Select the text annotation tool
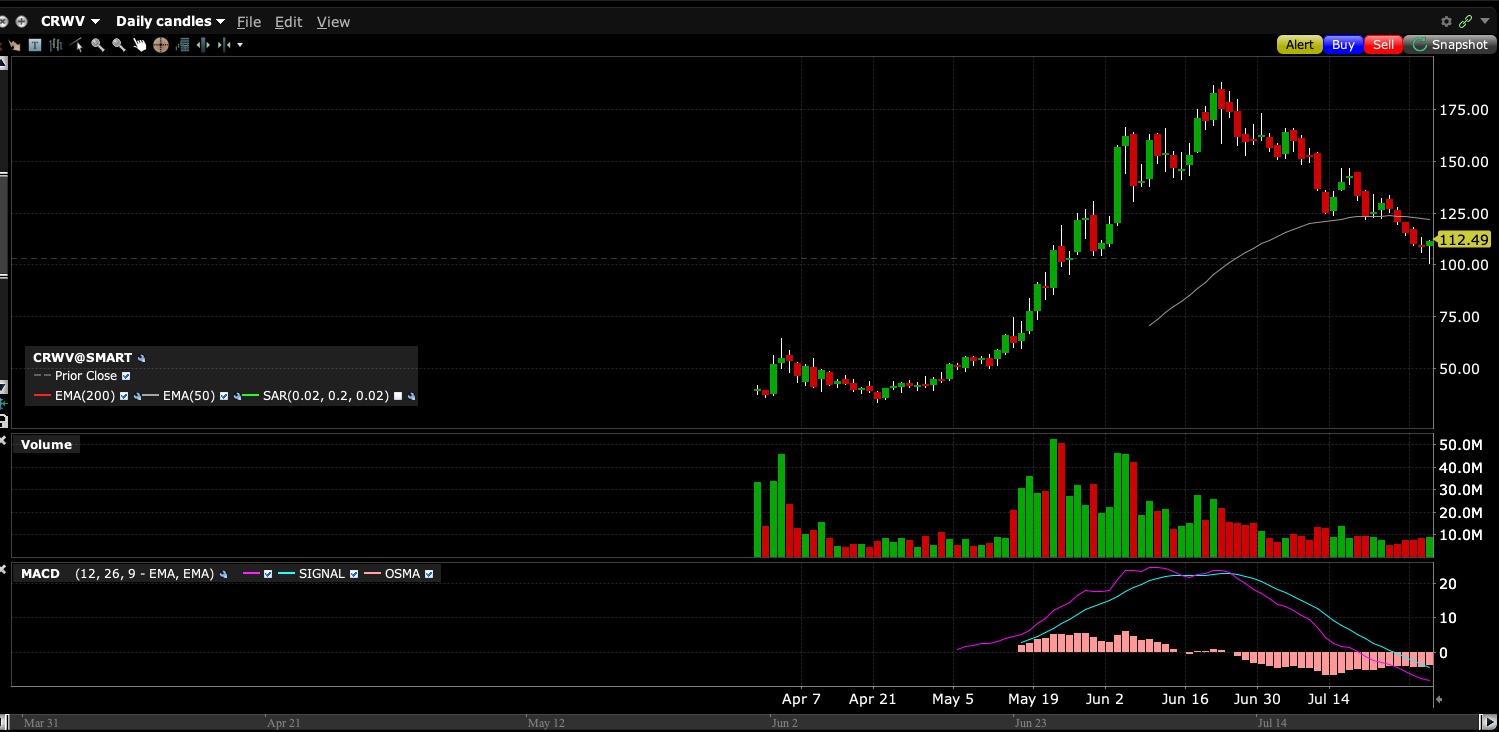Image resolution: width=1499 pixels, height=732 pixels. pos(35,45)
